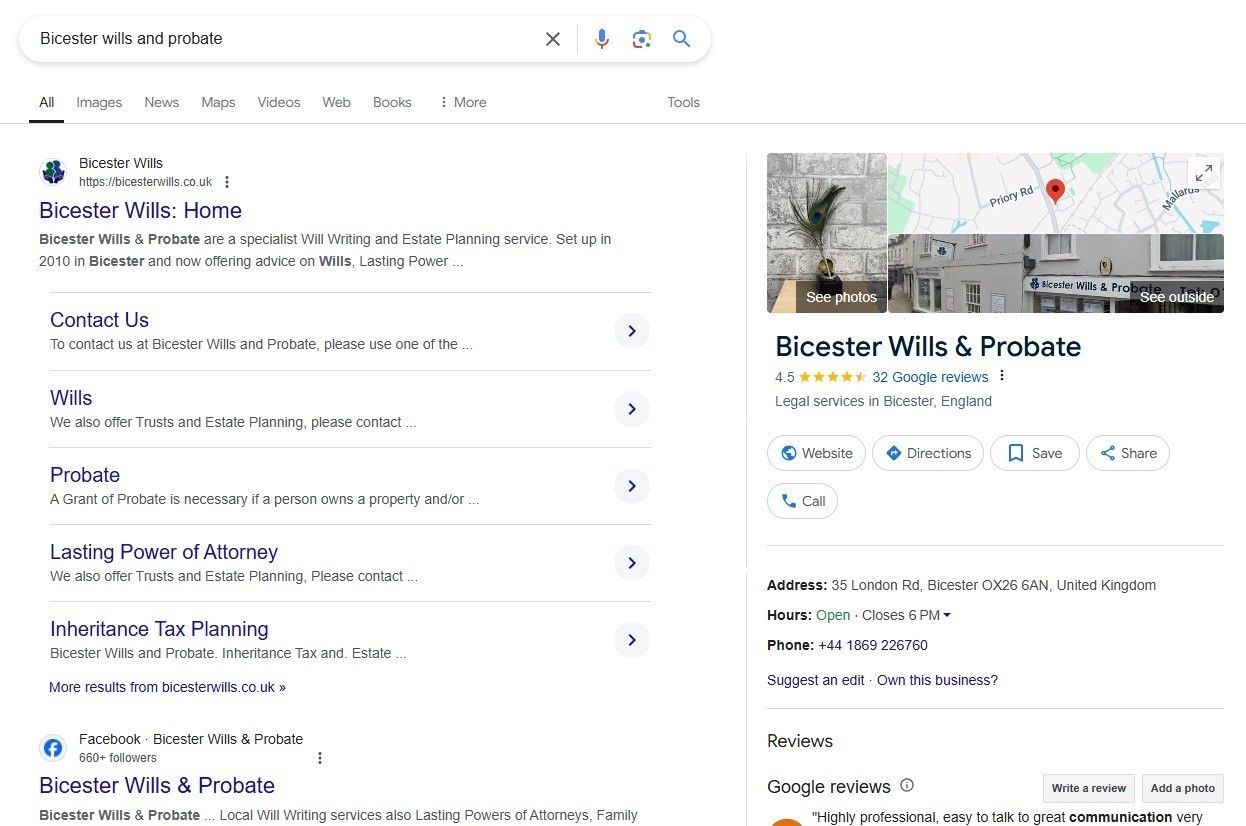
Task: Click the red map pin marker
Action: click(1054, 191)
